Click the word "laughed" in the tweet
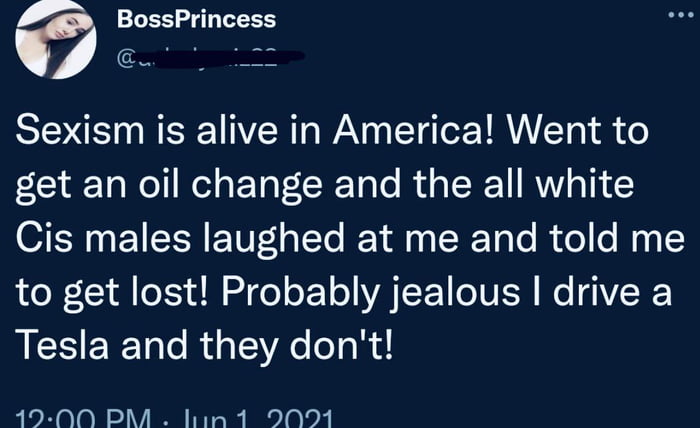The width and height of the screenshot is (700, 428). click(x=274, y=241)
